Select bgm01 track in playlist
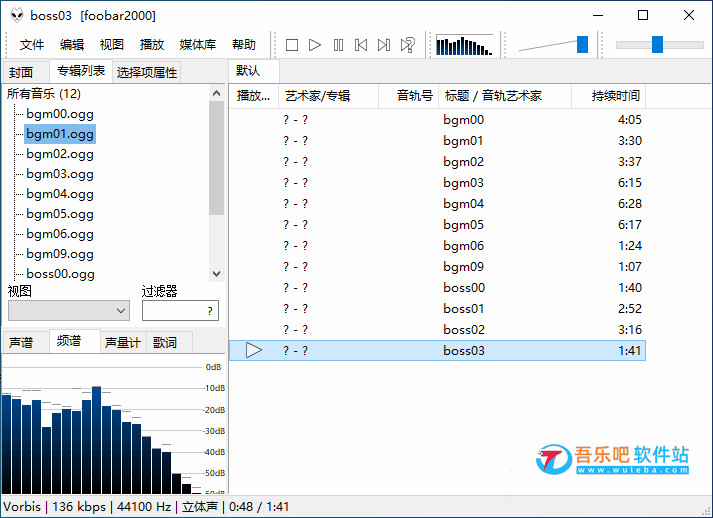The height and width of the screenshot is (518, 713). (437, 141)
